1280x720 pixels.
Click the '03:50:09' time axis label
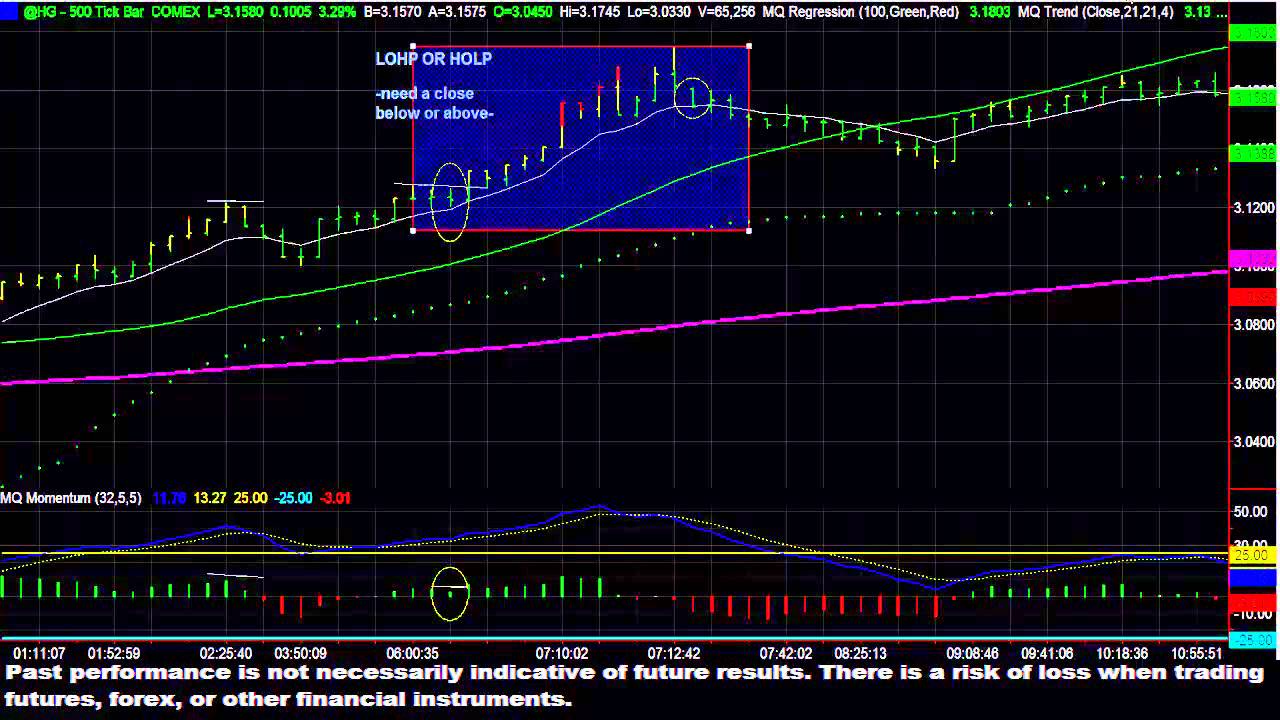click(x=299, y=653)
